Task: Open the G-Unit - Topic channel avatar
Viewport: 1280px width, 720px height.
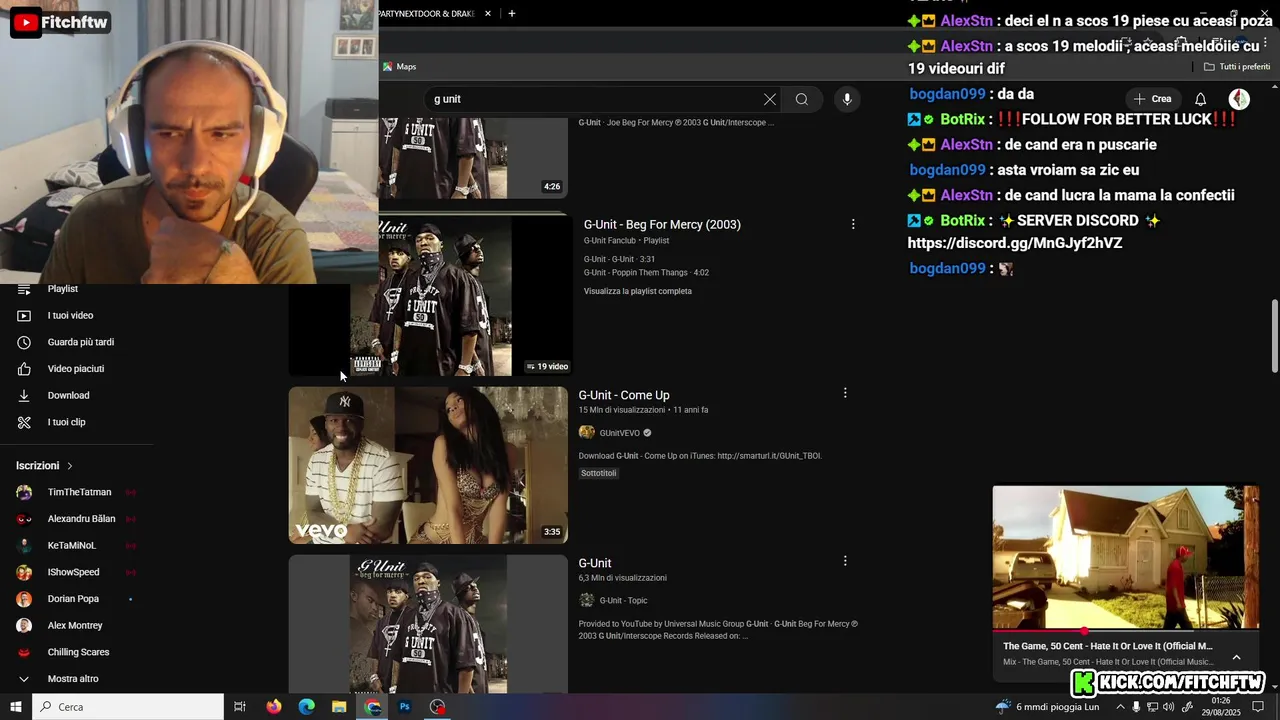Action: [x=587, y=600]
